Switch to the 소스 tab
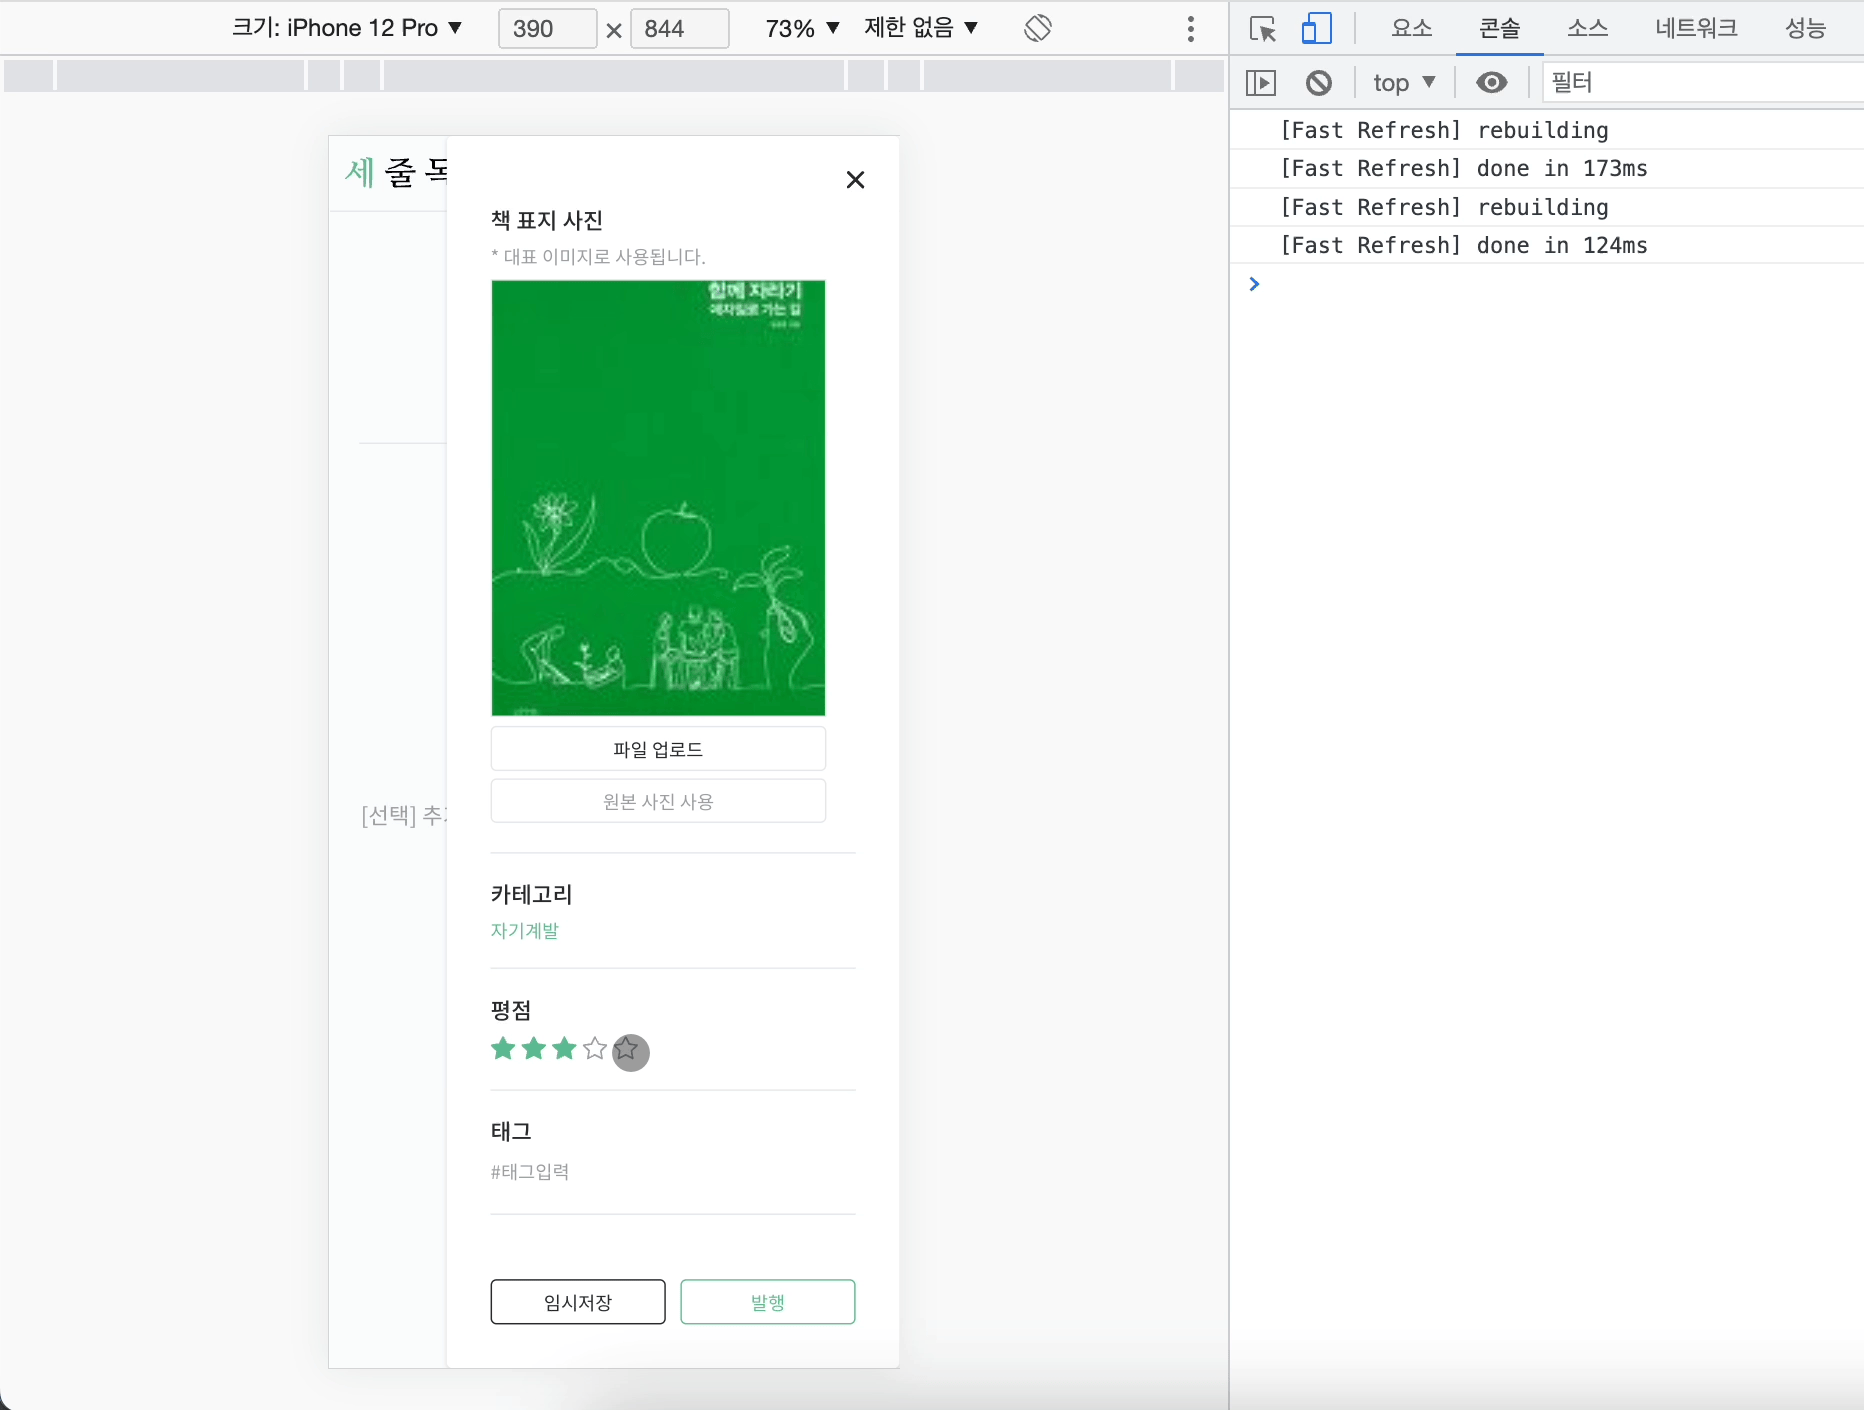Viewport: 1864px width, 1410px height. [x=1587, y=28]
